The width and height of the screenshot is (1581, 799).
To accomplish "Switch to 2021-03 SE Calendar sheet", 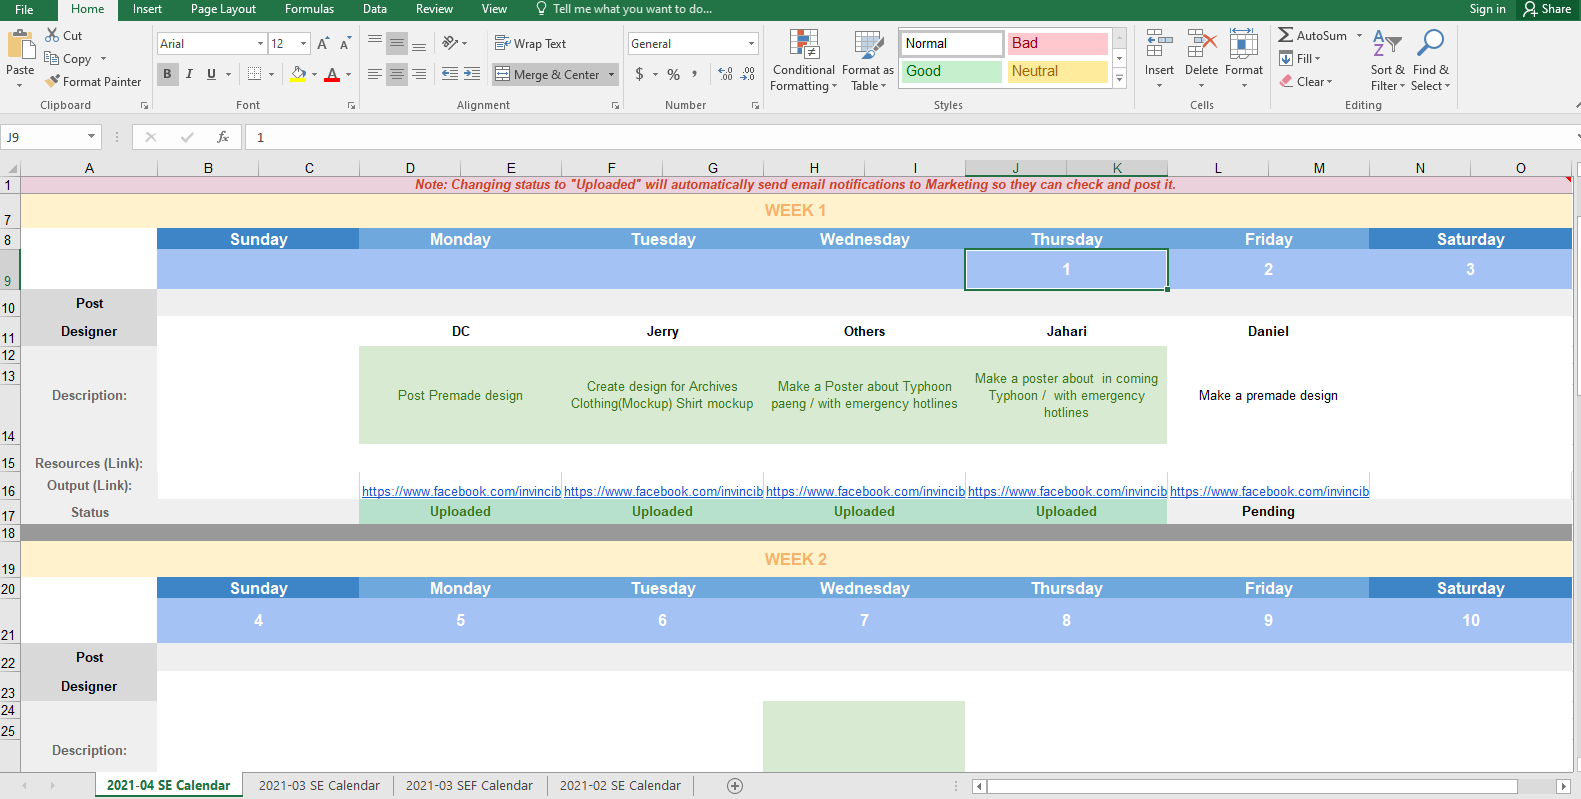I will [x=319, y=786].
